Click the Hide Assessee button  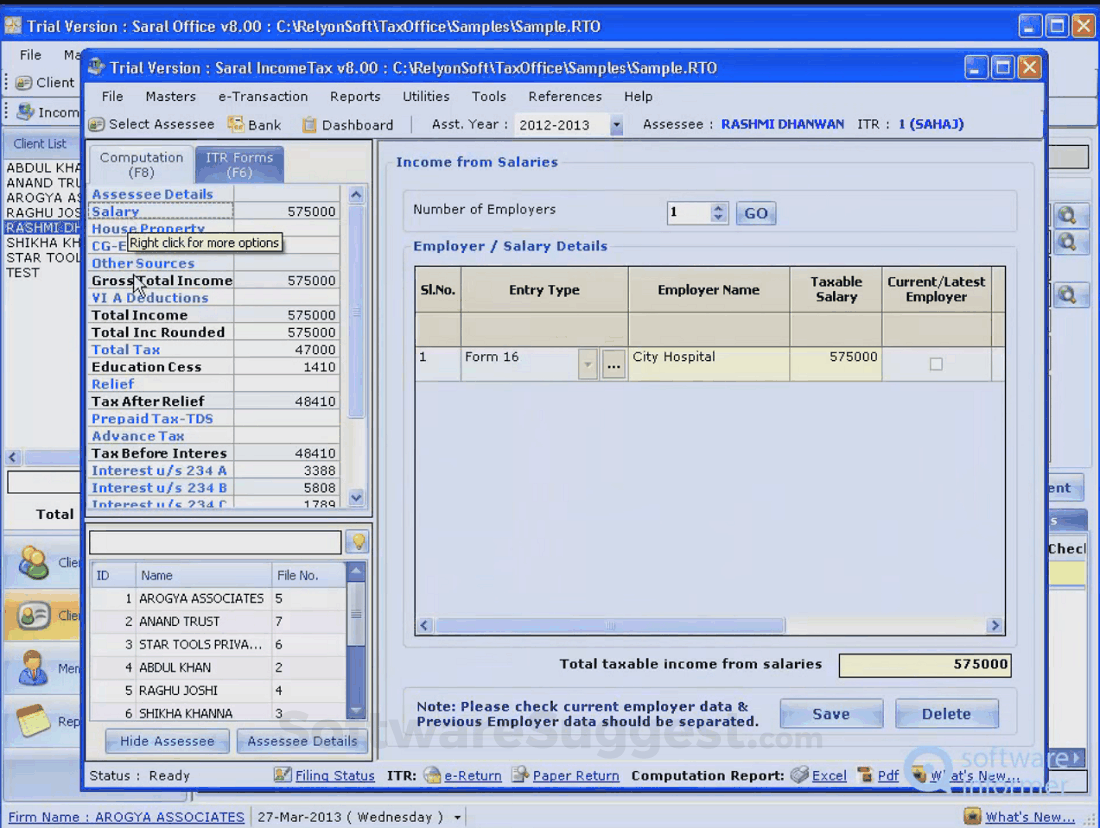[x=166, y=740]
